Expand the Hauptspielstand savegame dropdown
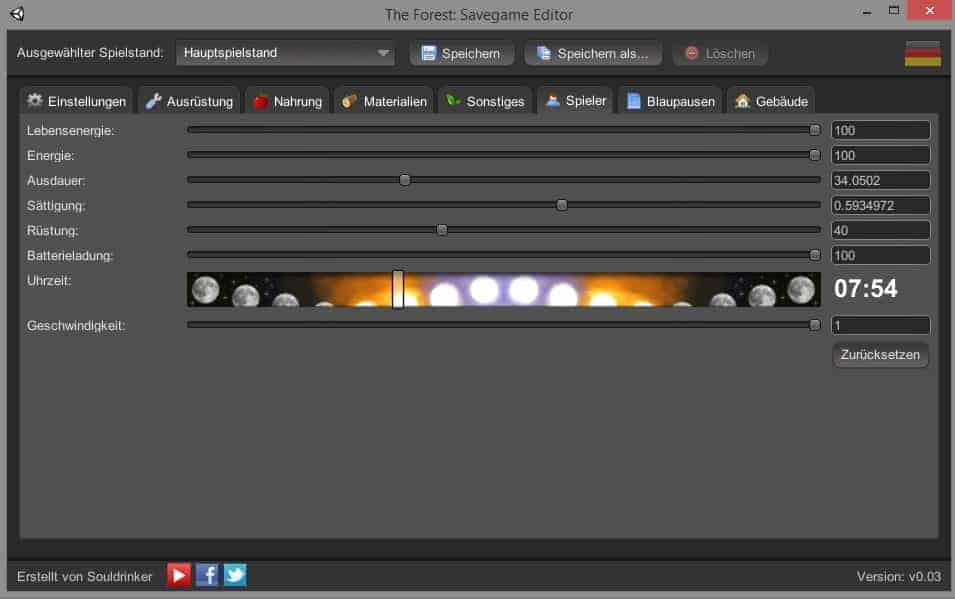Screen dimensions: 955x599 click(286, 53)
